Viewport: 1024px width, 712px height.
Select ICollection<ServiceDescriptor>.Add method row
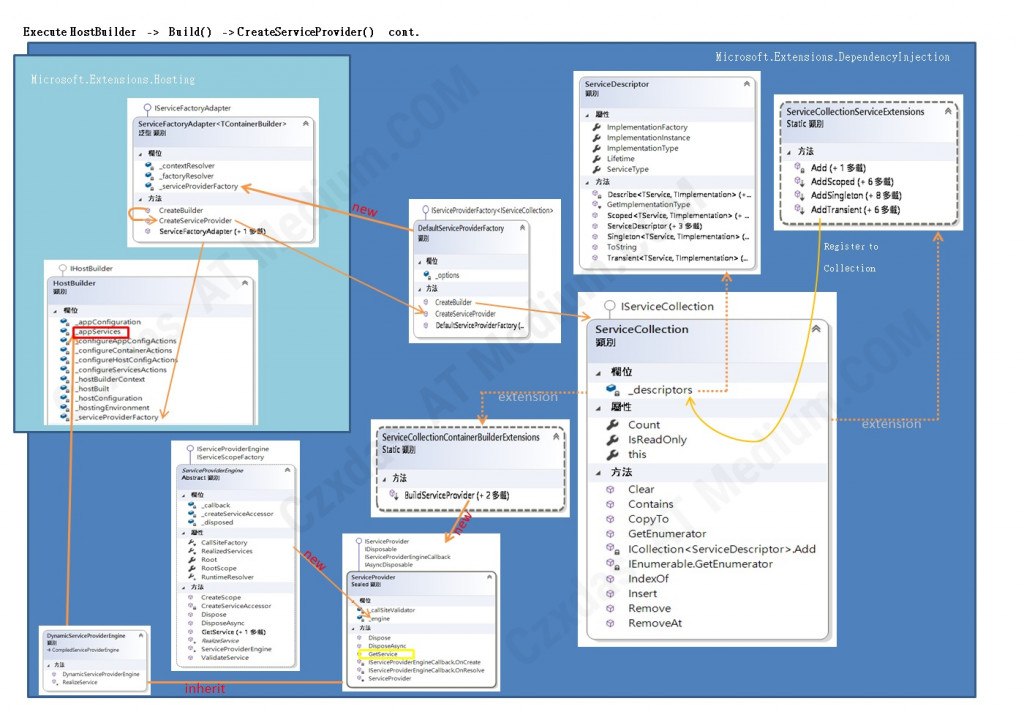click(x=722, y=549)
